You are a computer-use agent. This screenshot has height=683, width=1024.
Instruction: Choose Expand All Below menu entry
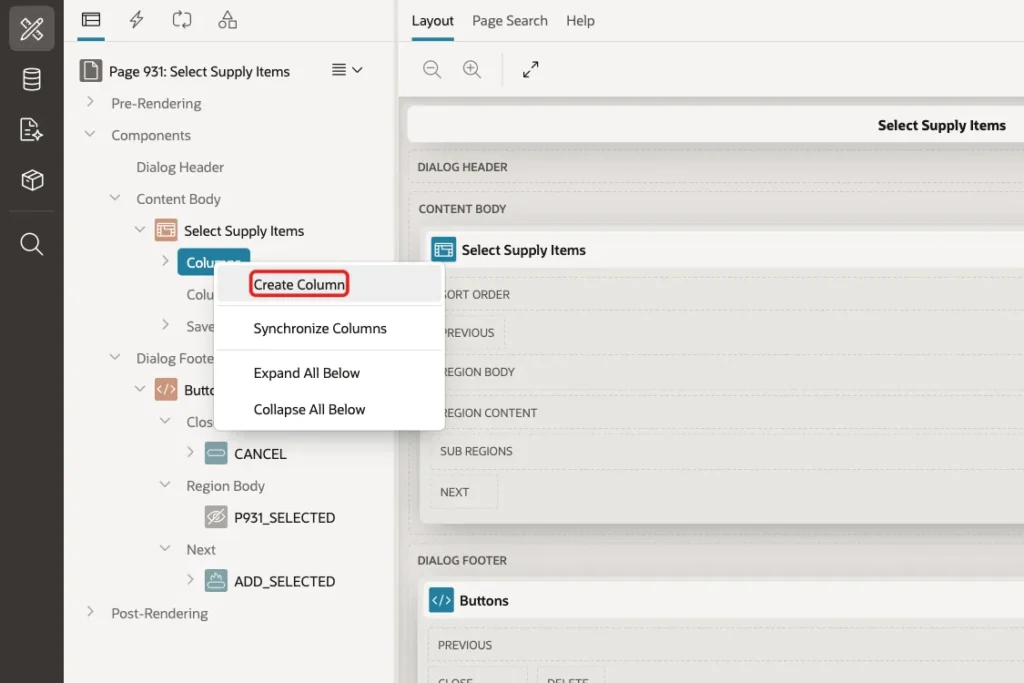click(306, 373)
